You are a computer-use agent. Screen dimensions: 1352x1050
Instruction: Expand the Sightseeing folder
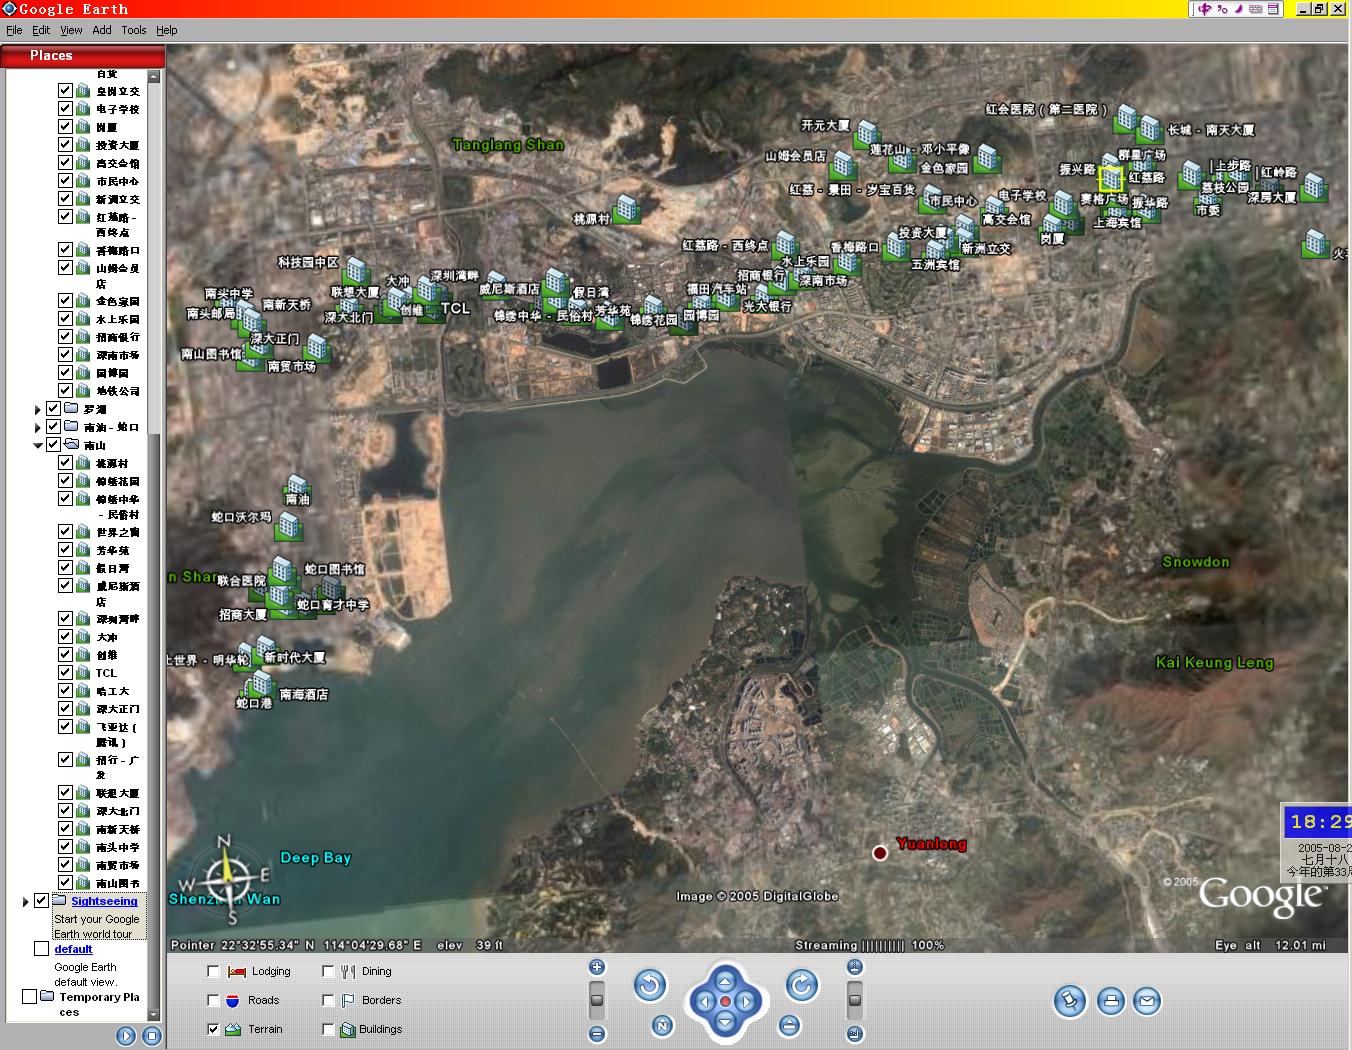click(x=25, y=901)
